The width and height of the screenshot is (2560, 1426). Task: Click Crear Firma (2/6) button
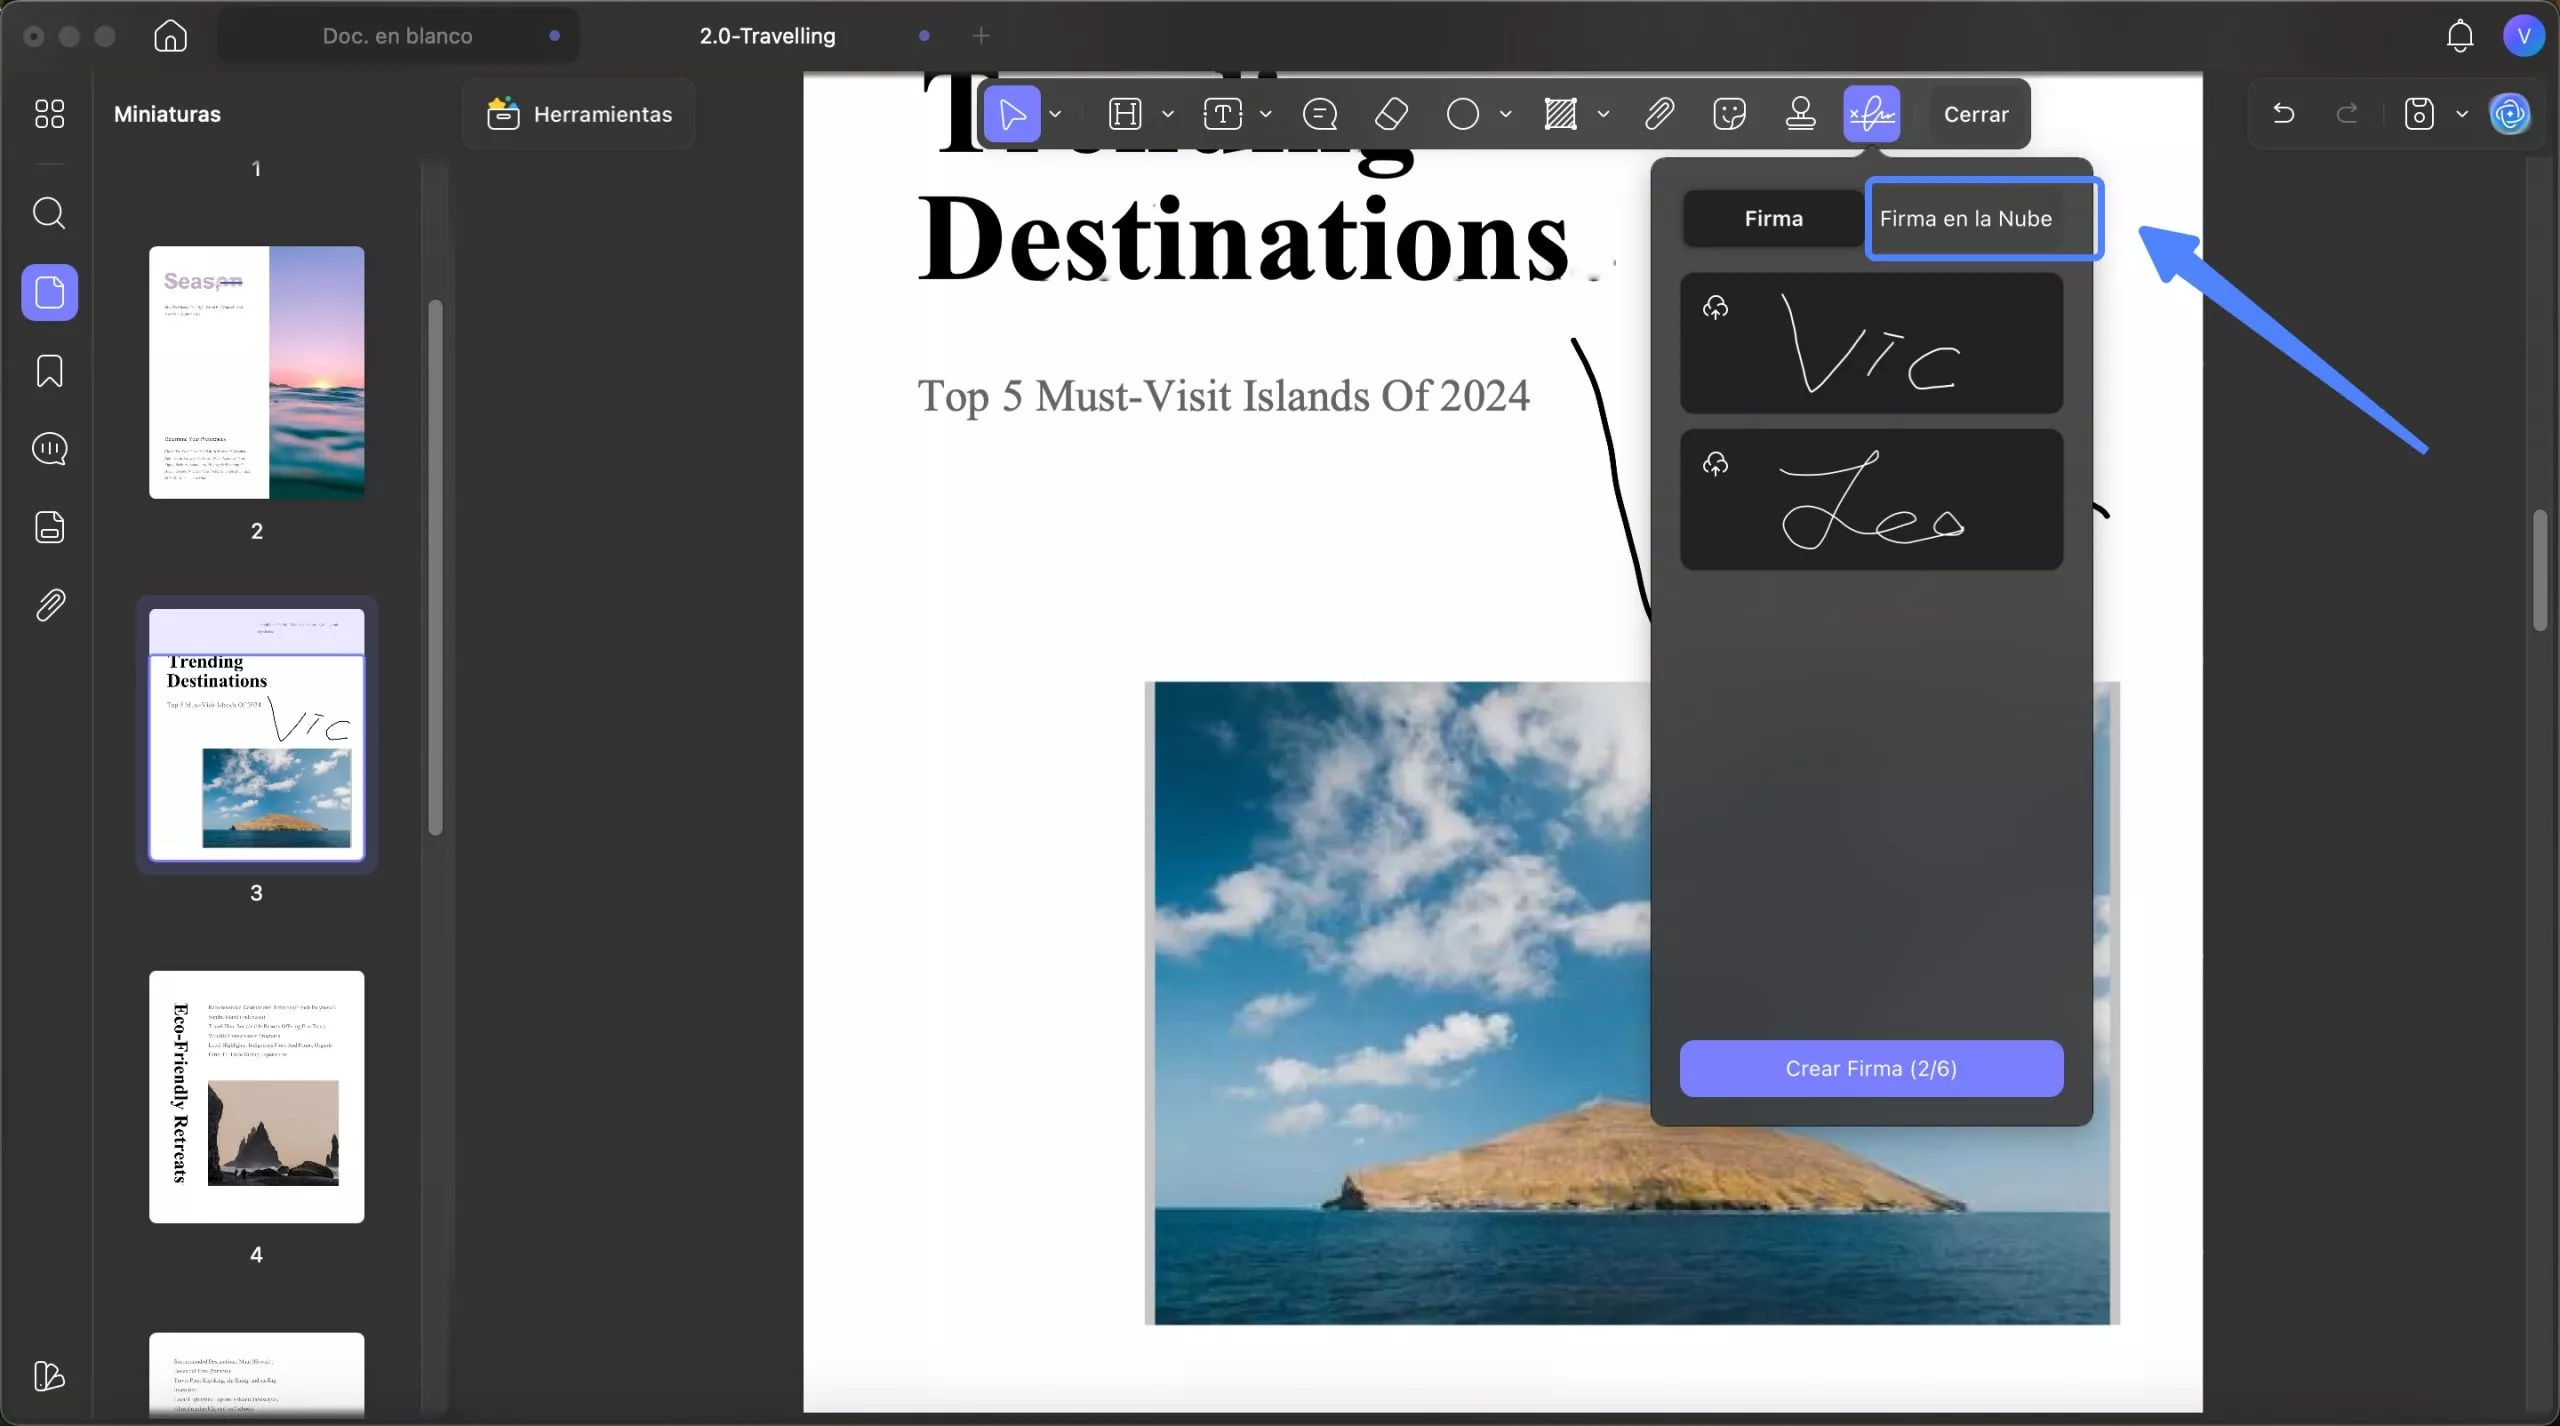(1871, 1068)
